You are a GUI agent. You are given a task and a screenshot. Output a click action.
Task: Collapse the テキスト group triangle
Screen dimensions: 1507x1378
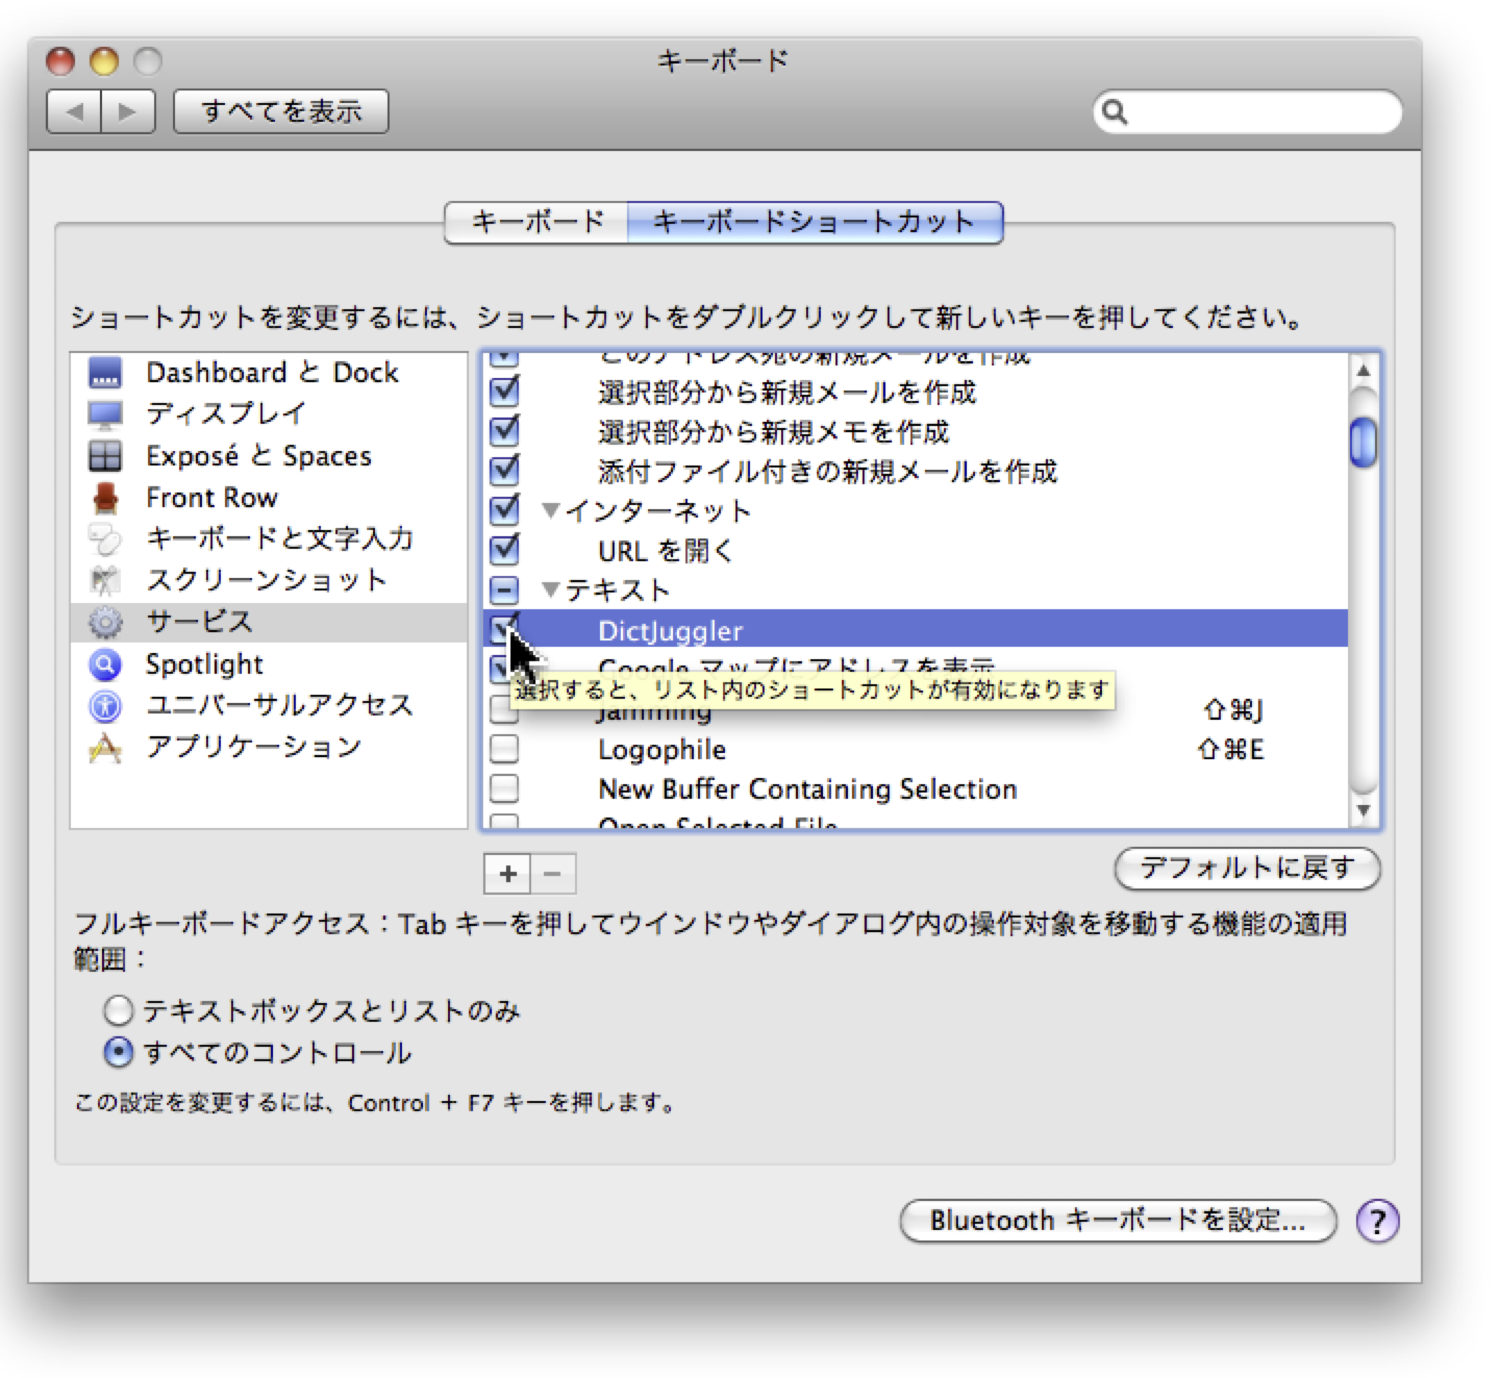[x=550, y=590]
